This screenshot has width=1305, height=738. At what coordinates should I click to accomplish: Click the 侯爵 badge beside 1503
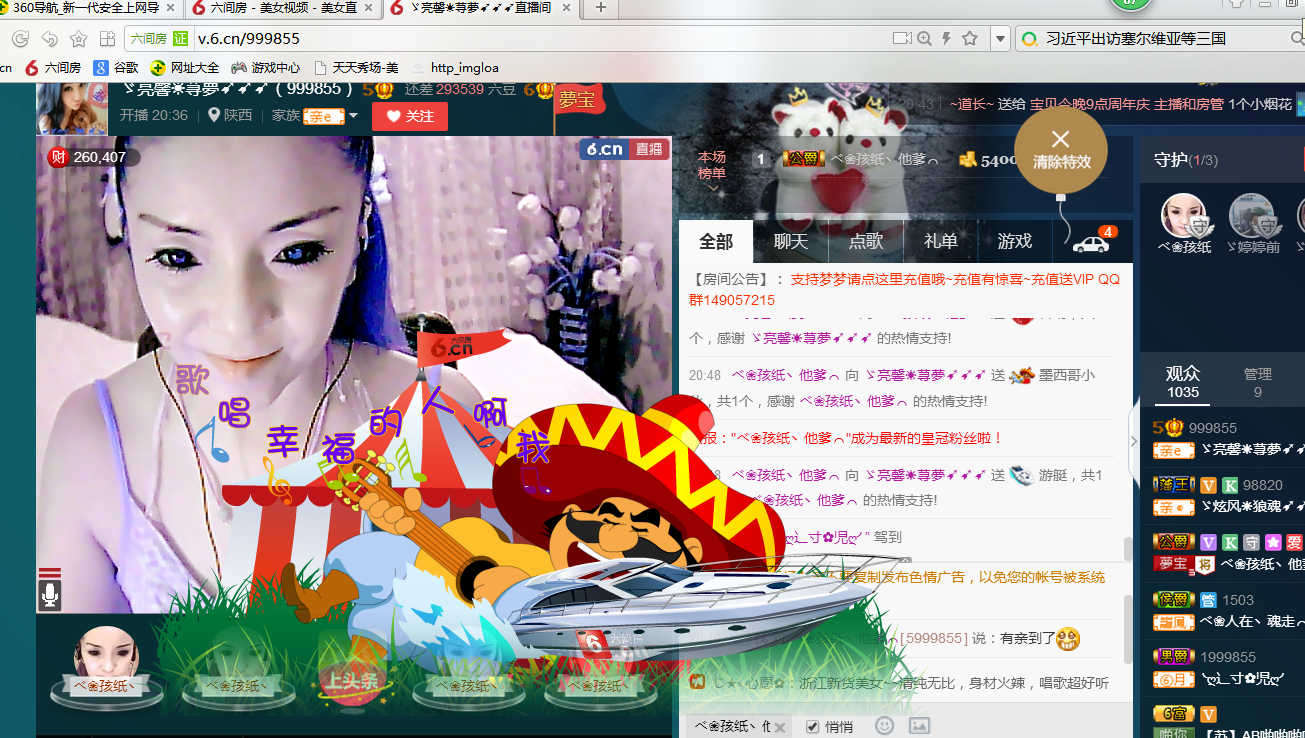(1173, 599)
